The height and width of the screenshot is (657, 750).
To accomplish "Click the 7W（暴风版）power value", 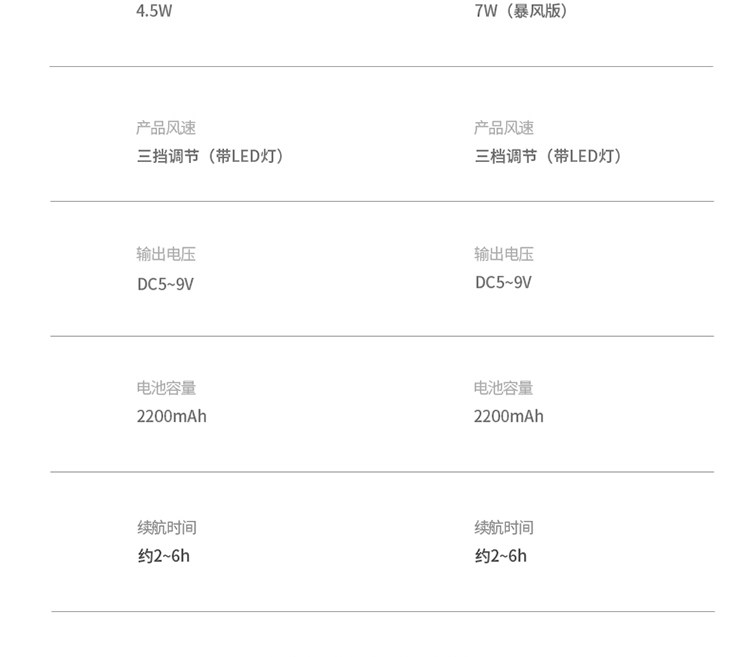I will [521, 12].
